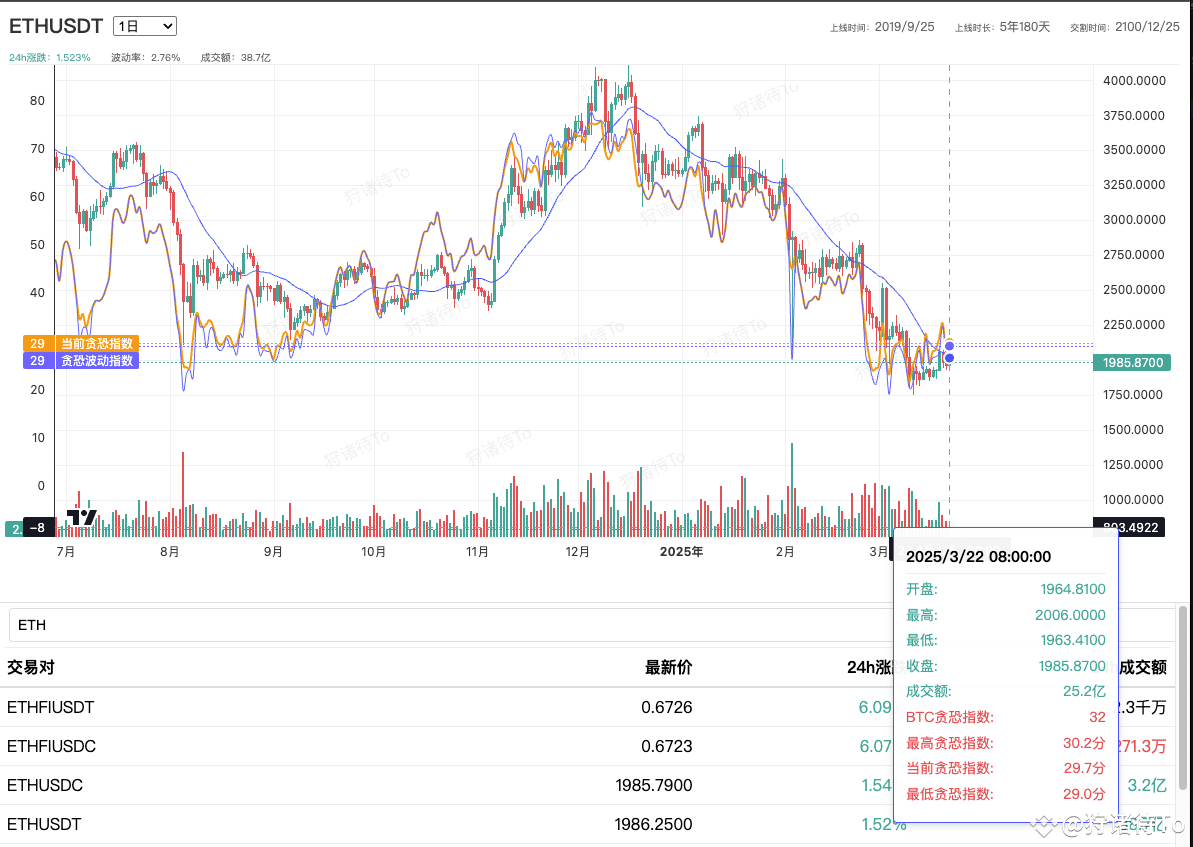This screenshot has height=847, width=1193.
Task: Sort by the 最新价 column header
Action: (668, 667)
